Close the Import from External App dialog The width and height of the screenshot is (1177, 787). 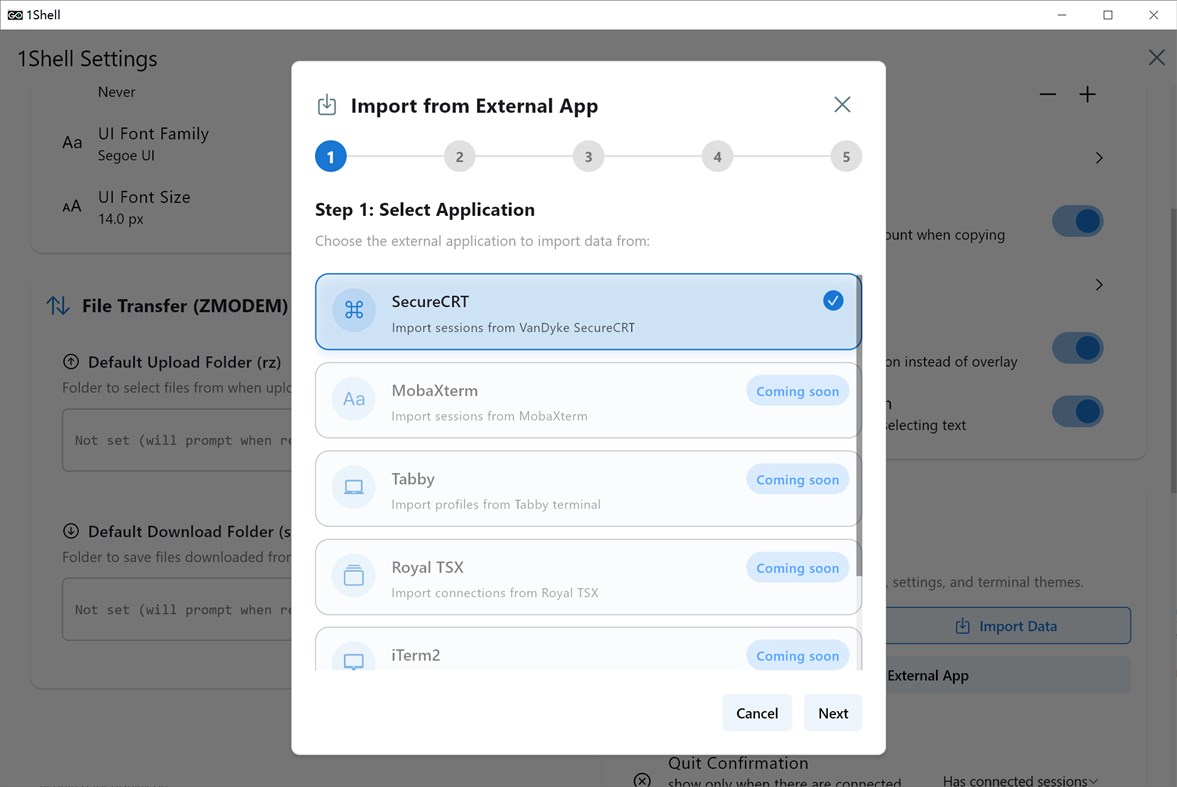[x=842, y=104]
